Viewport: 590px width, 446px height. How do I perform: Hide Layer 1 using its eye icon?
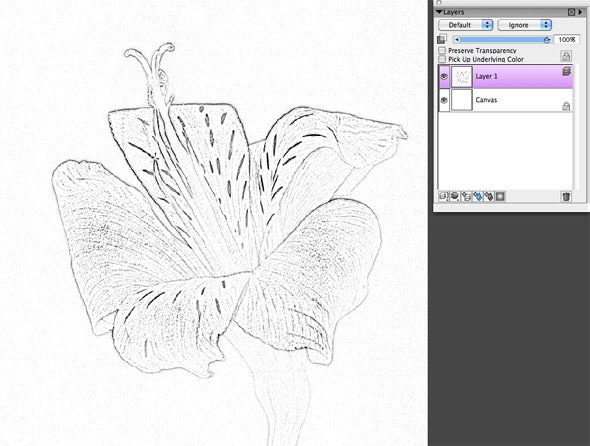tap(444, 76)
